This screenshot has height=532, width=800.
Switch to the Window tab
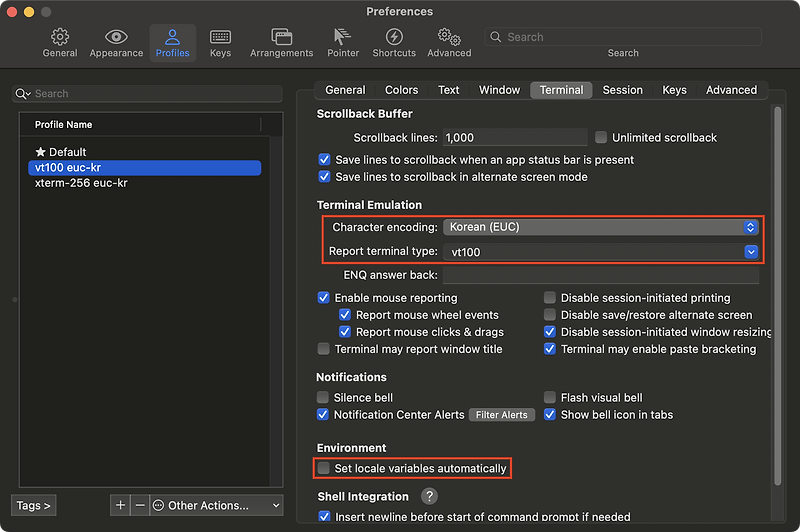[x=499, y=90]
